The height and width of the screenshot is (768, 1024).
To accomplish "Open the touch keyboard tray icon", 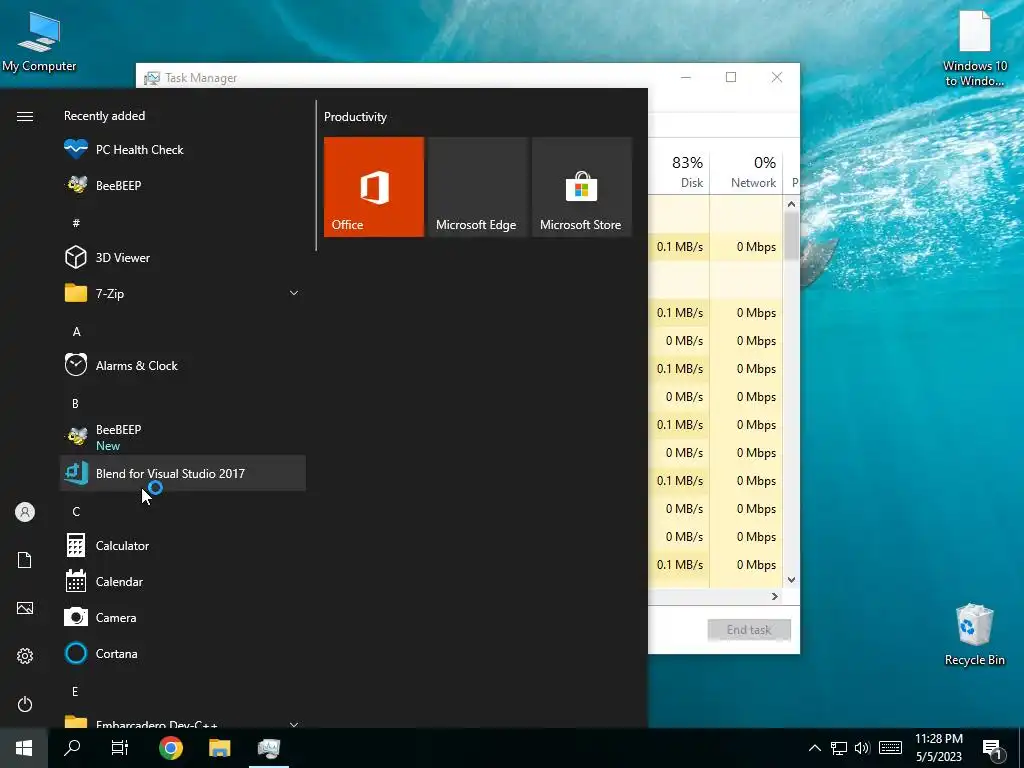I will (x=890, y=748).
